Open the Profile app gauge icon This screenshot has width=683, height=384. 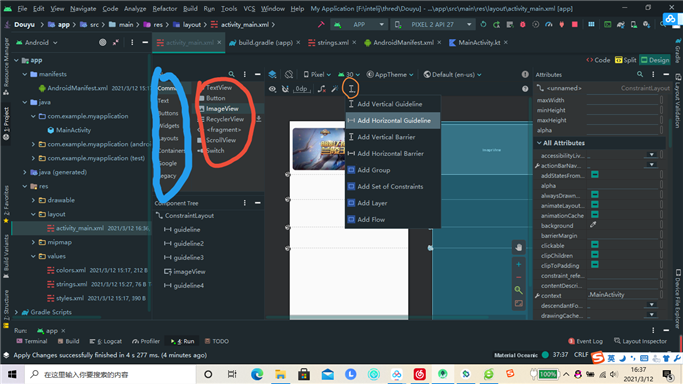(549, 24)
